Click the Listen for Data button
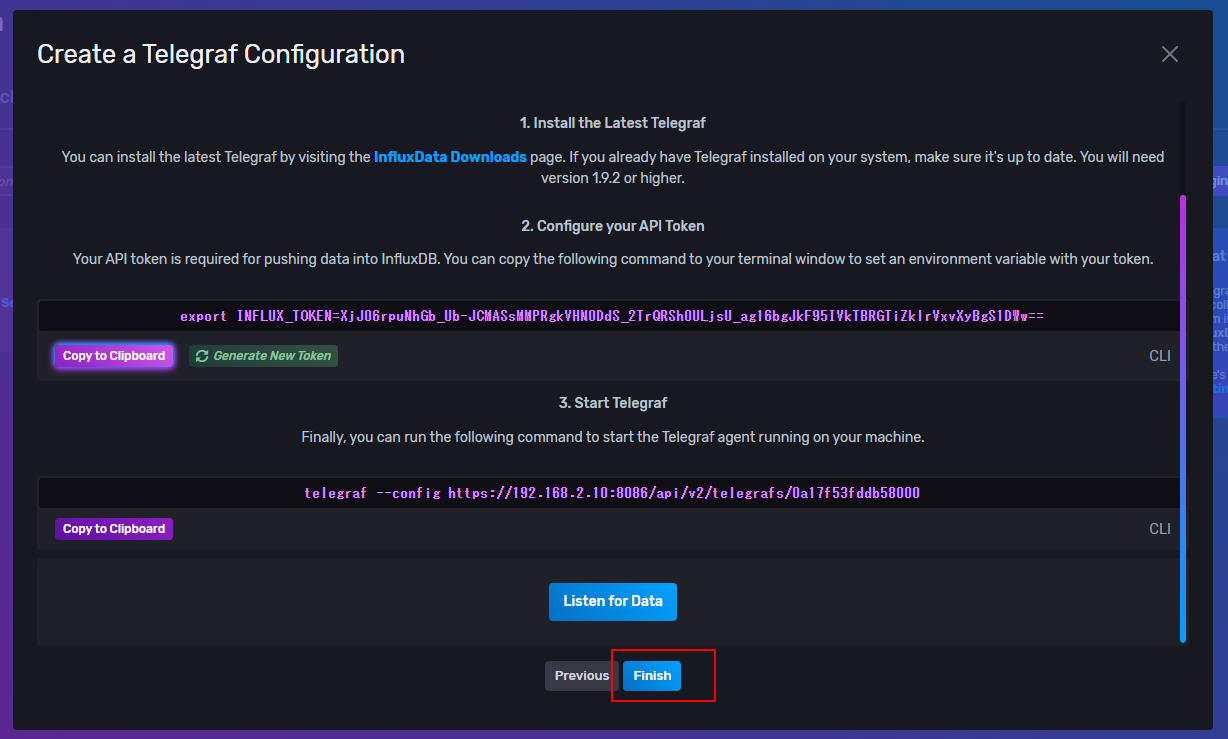Image resolution: width=1228 pixels, height=739 pixels. [613, 601]
